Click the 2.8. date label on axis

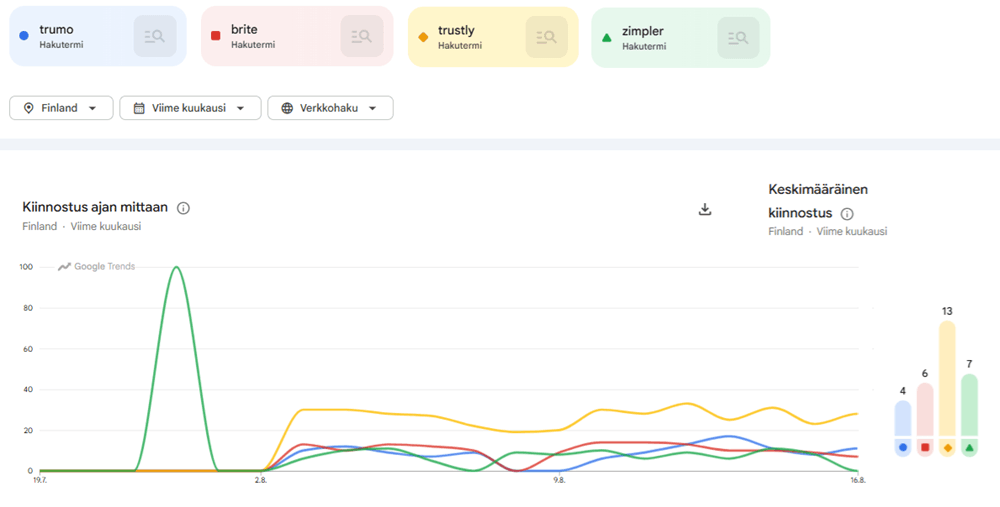[x=261, y=480]
